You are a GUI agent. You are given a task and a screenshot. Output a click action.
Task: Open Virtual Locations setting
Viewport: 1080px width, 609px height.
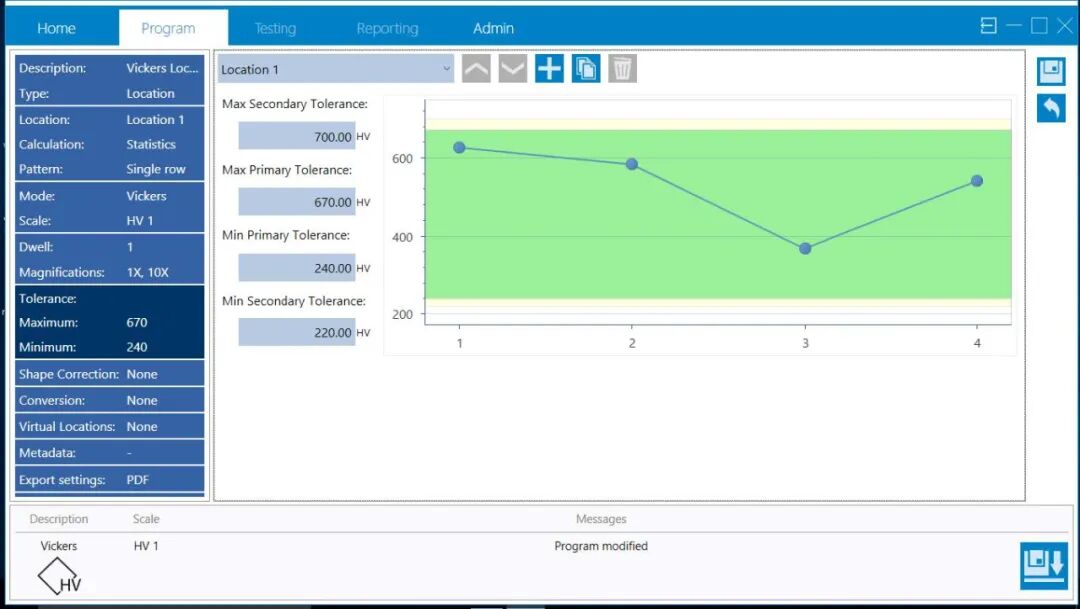110,426
